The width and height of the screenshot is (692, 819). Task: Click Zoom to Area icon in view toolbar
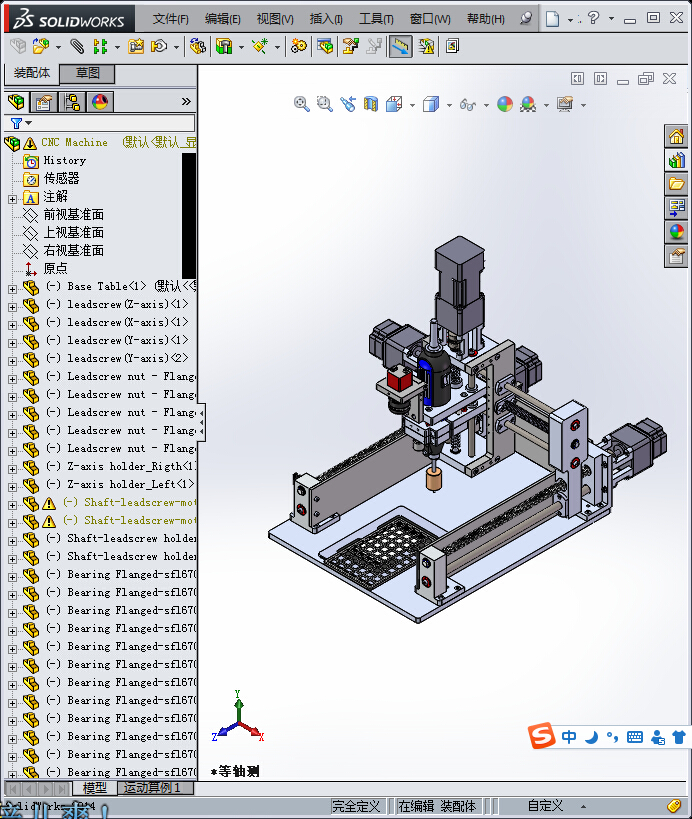[324, 104]
